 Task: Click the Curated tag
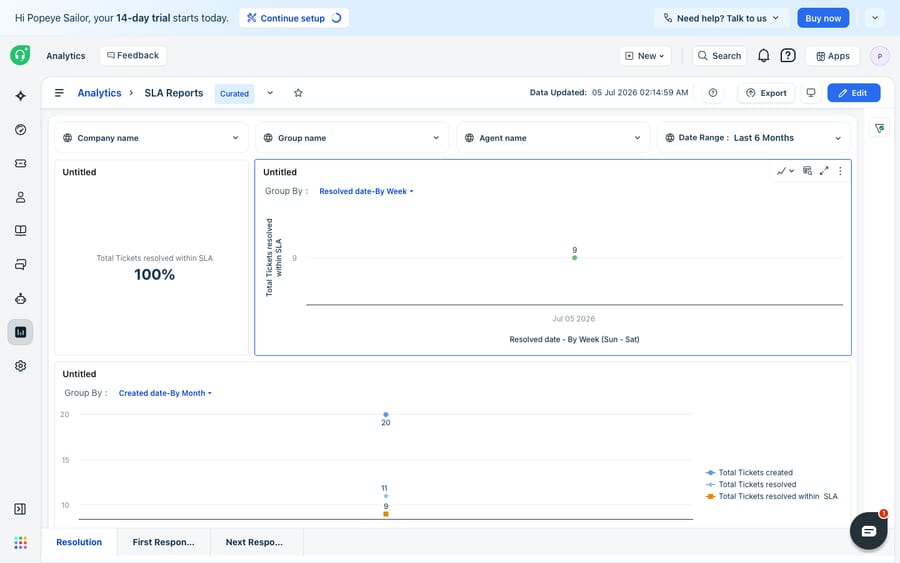click(234, 94)
